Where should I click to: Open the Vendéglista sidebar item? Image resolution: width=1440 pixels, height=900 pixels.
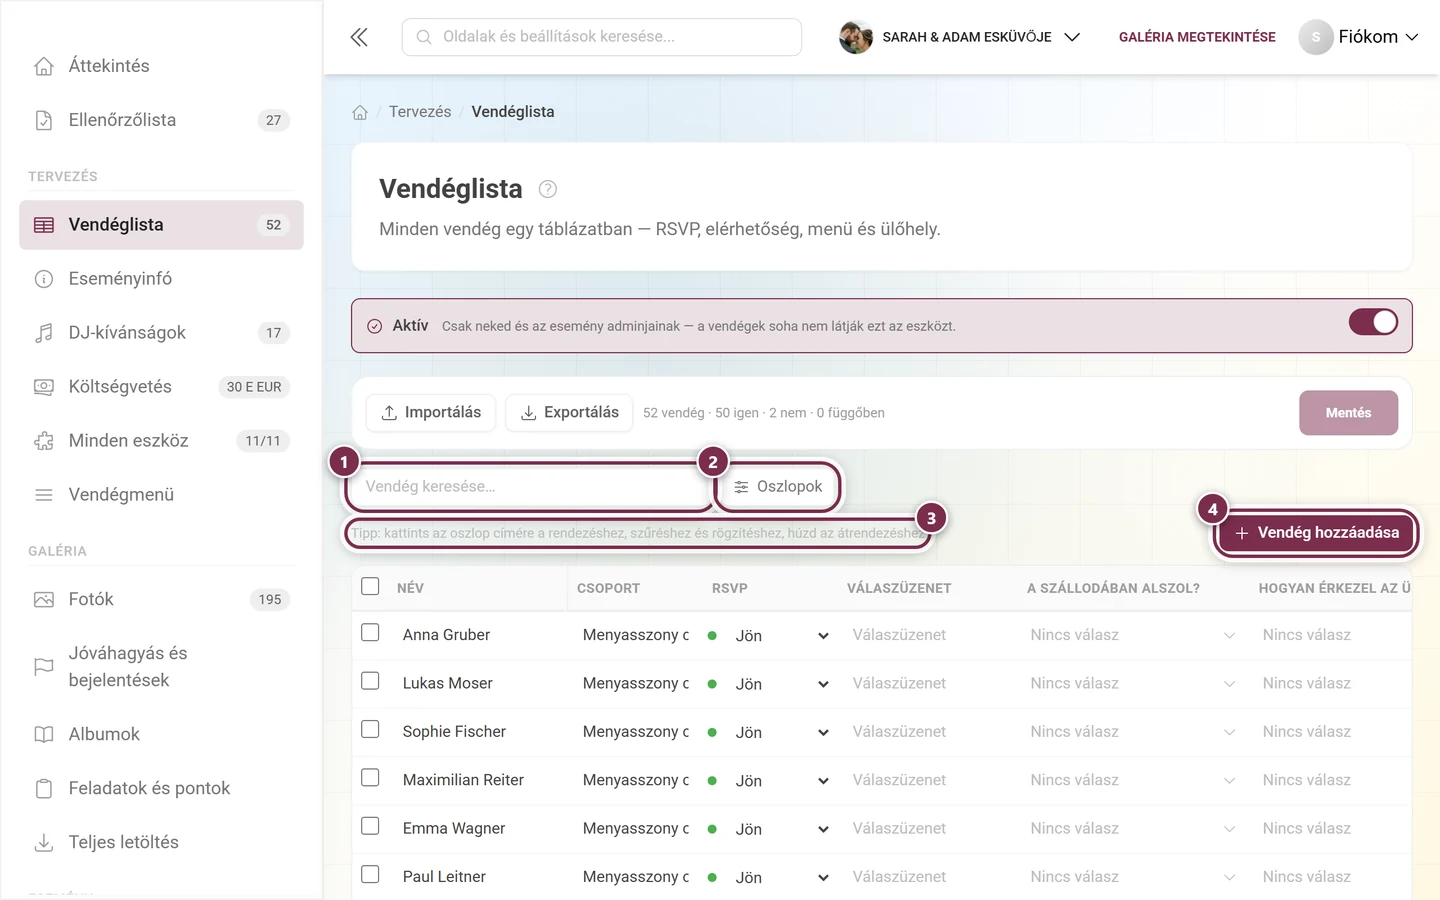pyautogui.click(x=161, y=225)
